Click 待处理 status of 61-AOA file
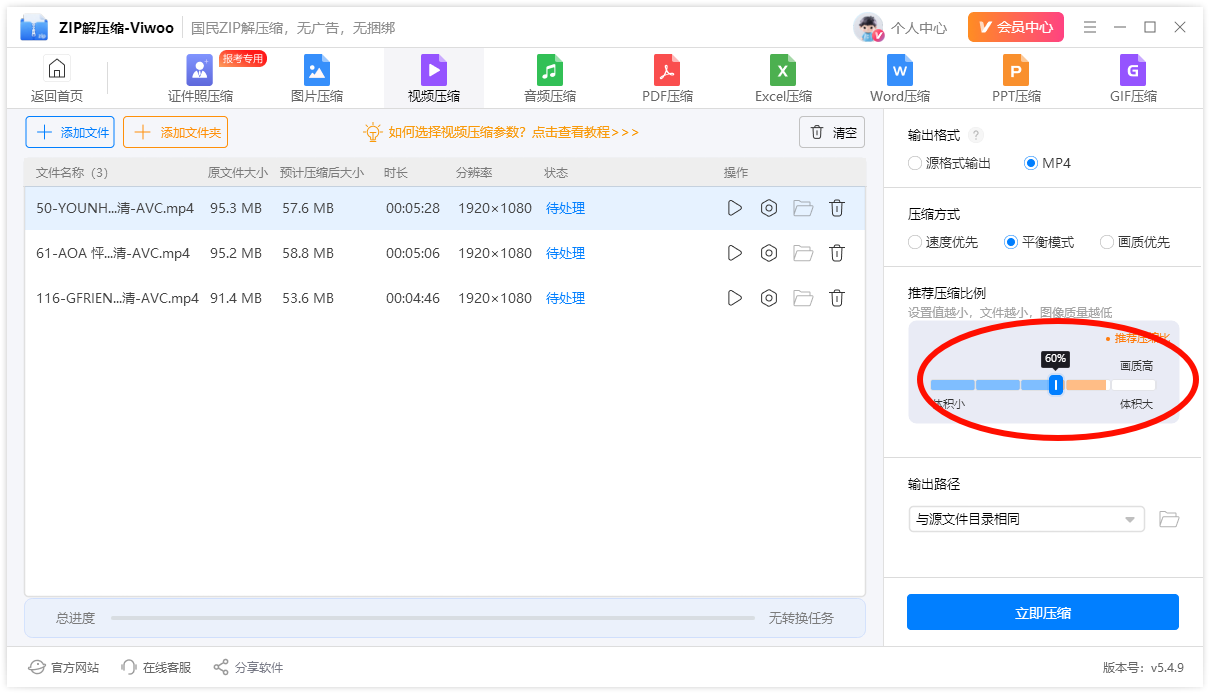The image size is (1210, 694). click(566, 253)
